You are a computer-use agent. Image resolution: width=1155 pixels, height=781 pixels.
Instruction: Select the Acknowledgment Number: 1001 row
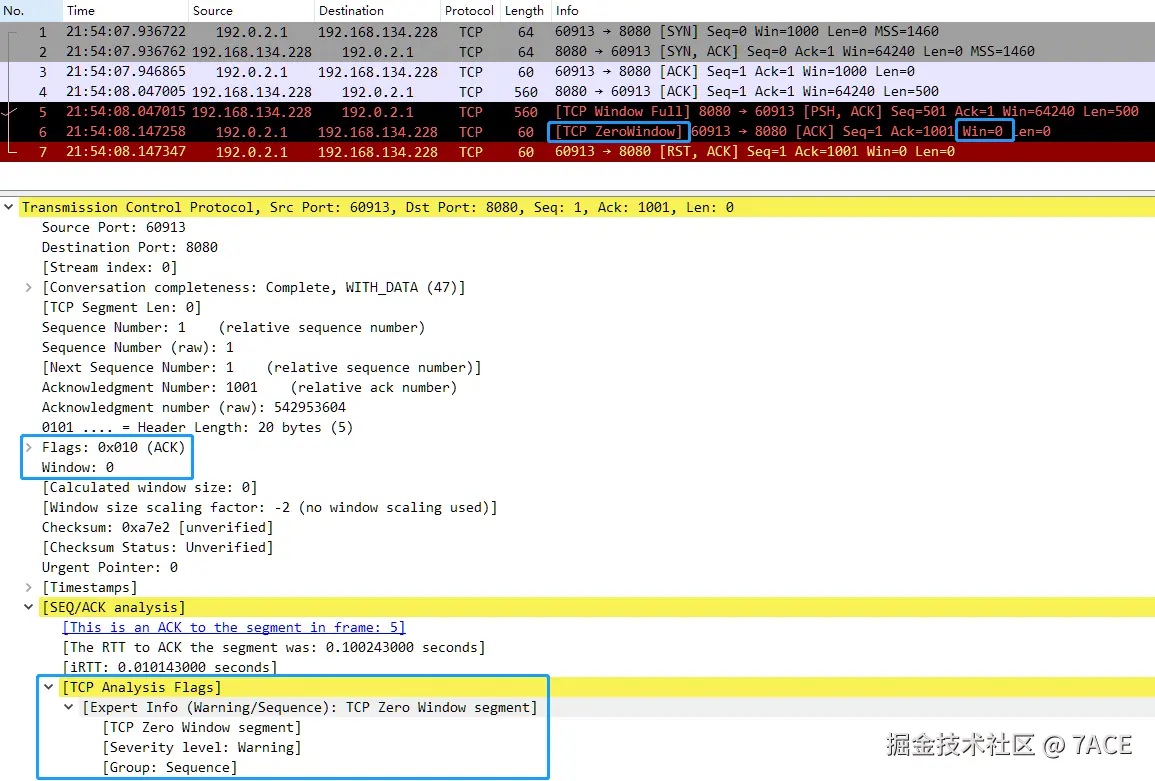point(249,387)
